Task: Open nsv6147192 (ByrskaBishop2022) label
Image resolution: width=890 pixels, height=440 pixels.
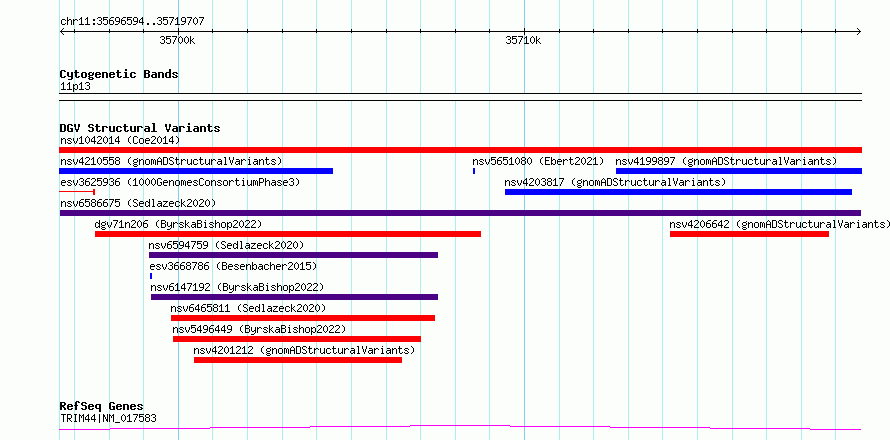Action: [x=237, y=287]
